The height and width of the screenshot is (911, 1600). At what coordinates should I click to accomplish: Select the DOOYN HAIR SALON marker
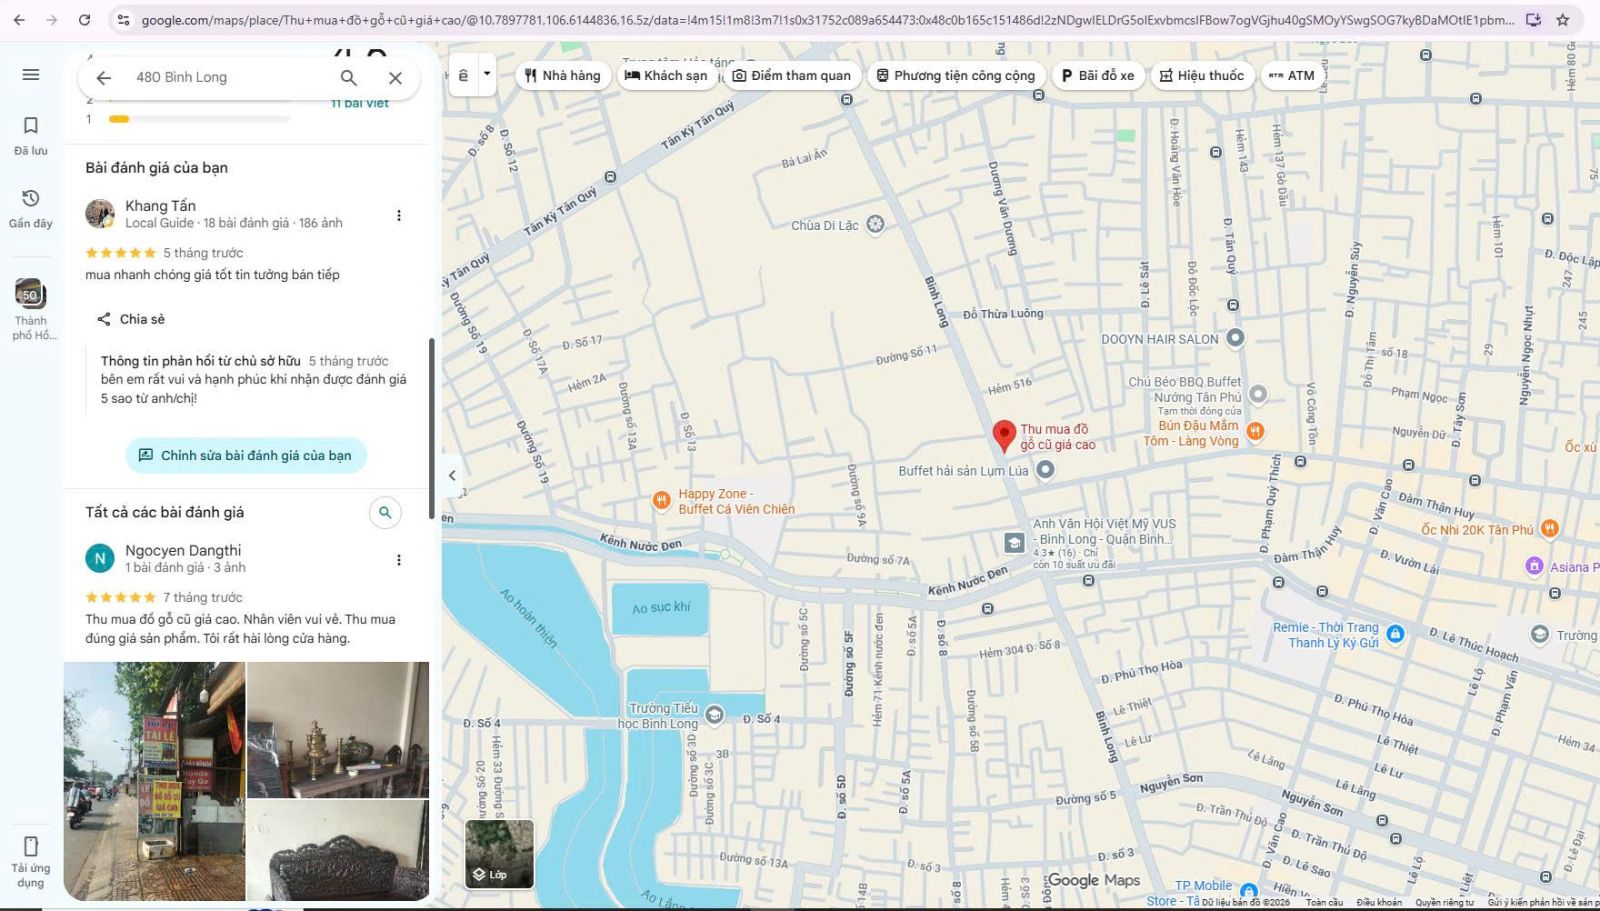coord(1235,338)
